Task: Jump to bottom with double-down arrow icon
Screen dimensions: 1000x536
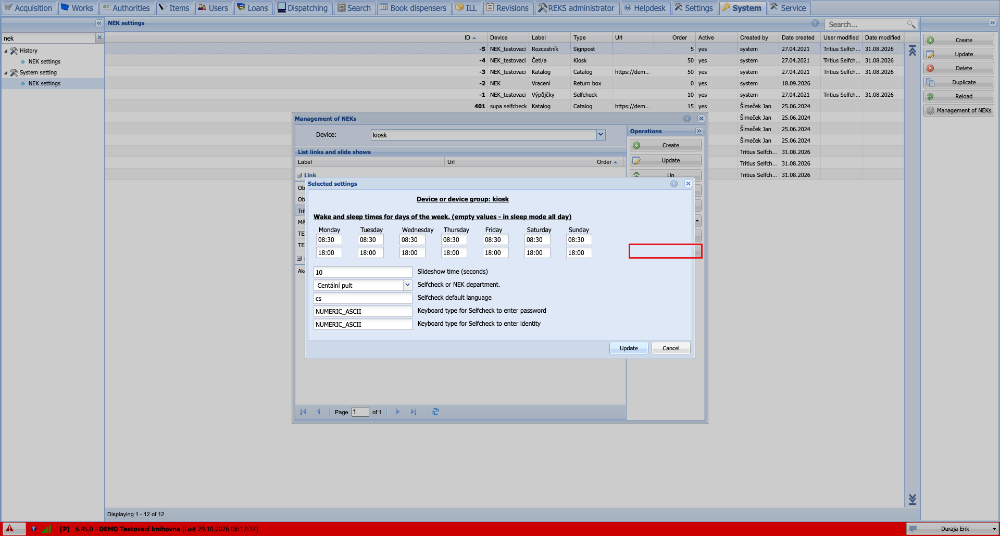Action: tap(911, 499)
